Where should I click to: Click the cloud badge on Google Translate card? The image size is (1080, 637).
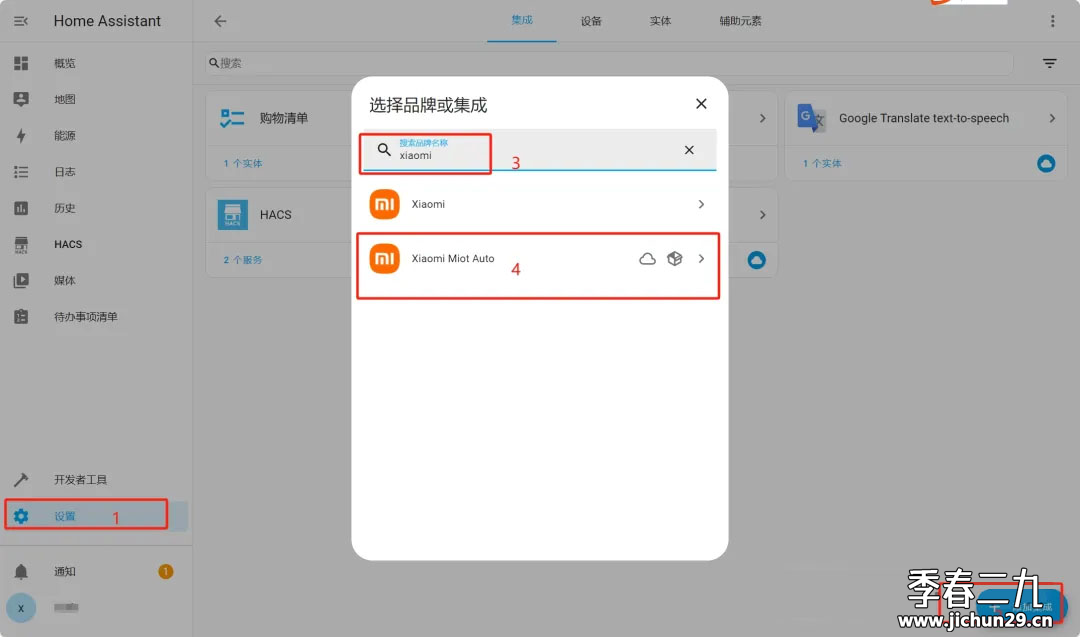click(x=1046, y=163)
